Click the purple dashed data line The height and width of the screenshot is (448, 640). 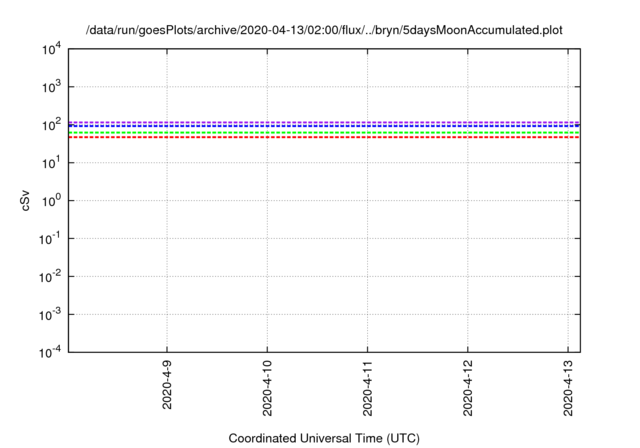(x=324, y=122)
